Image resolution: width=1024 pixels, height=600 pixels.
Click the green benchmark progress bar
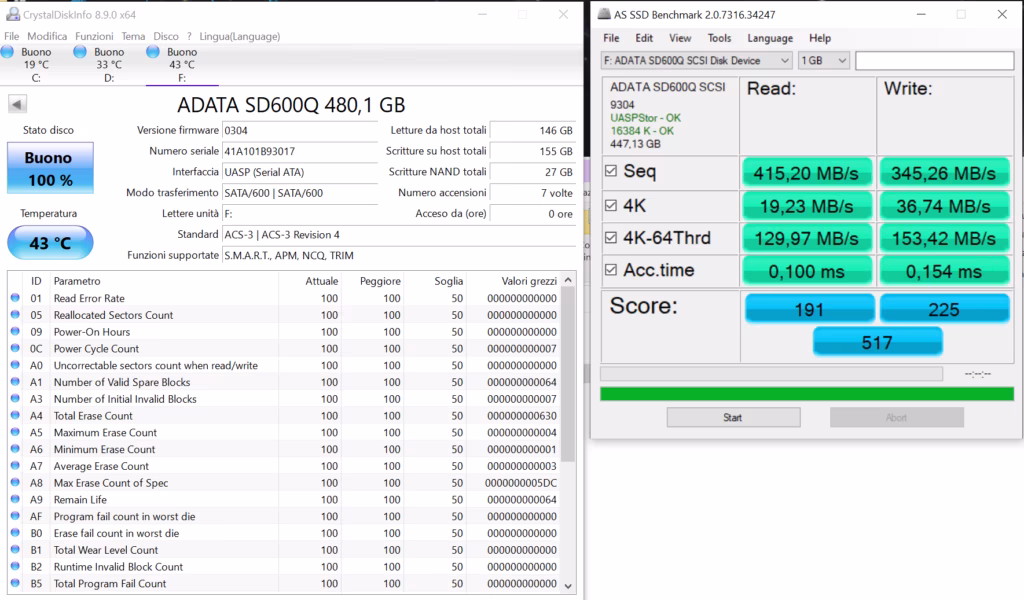coord(807,394)
